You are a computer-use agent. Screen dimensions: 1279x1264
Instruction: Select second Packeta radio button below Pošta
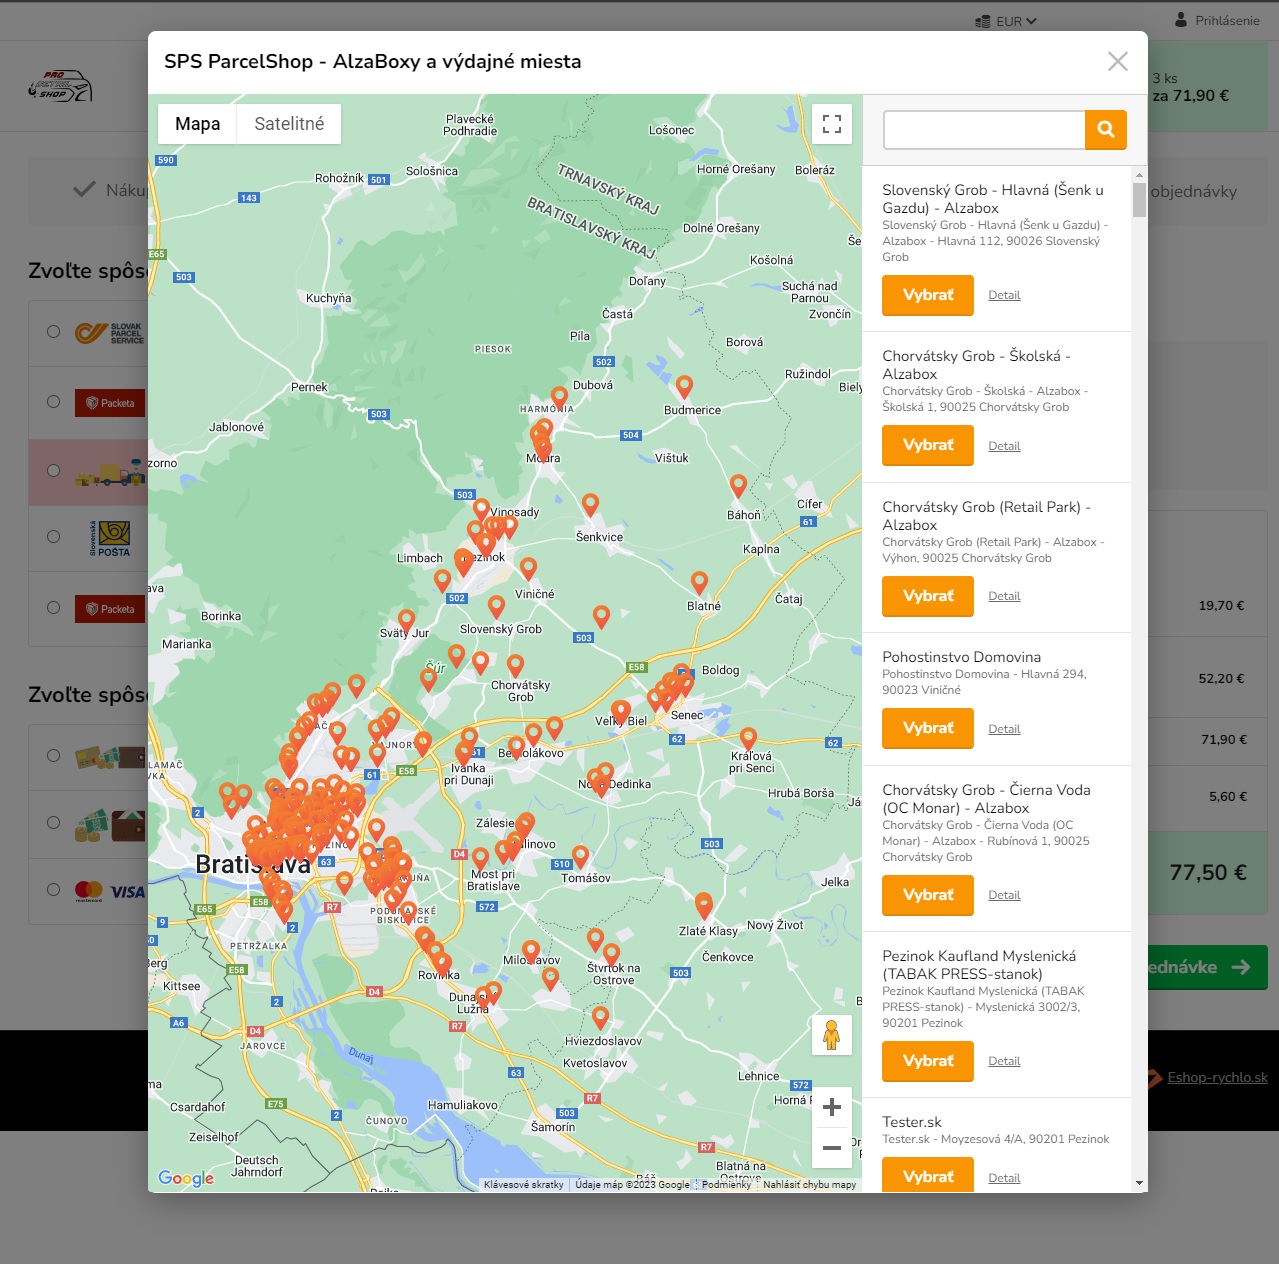coord(53,607)
